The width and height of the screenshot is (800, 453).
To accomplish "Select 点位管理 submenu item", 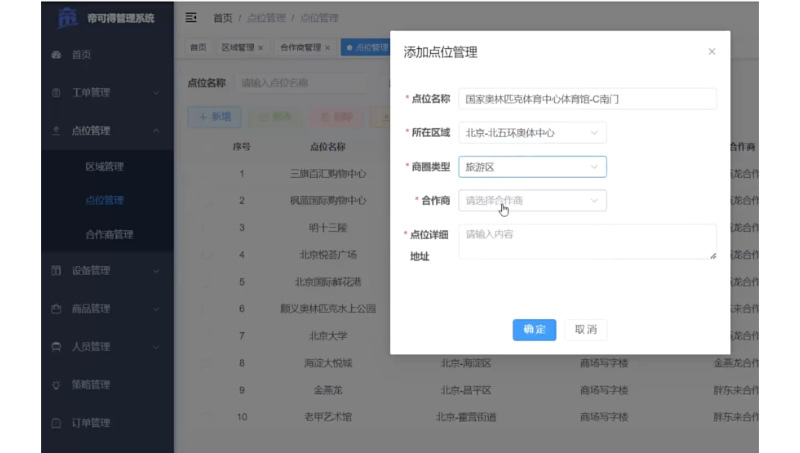I will 107,200.
